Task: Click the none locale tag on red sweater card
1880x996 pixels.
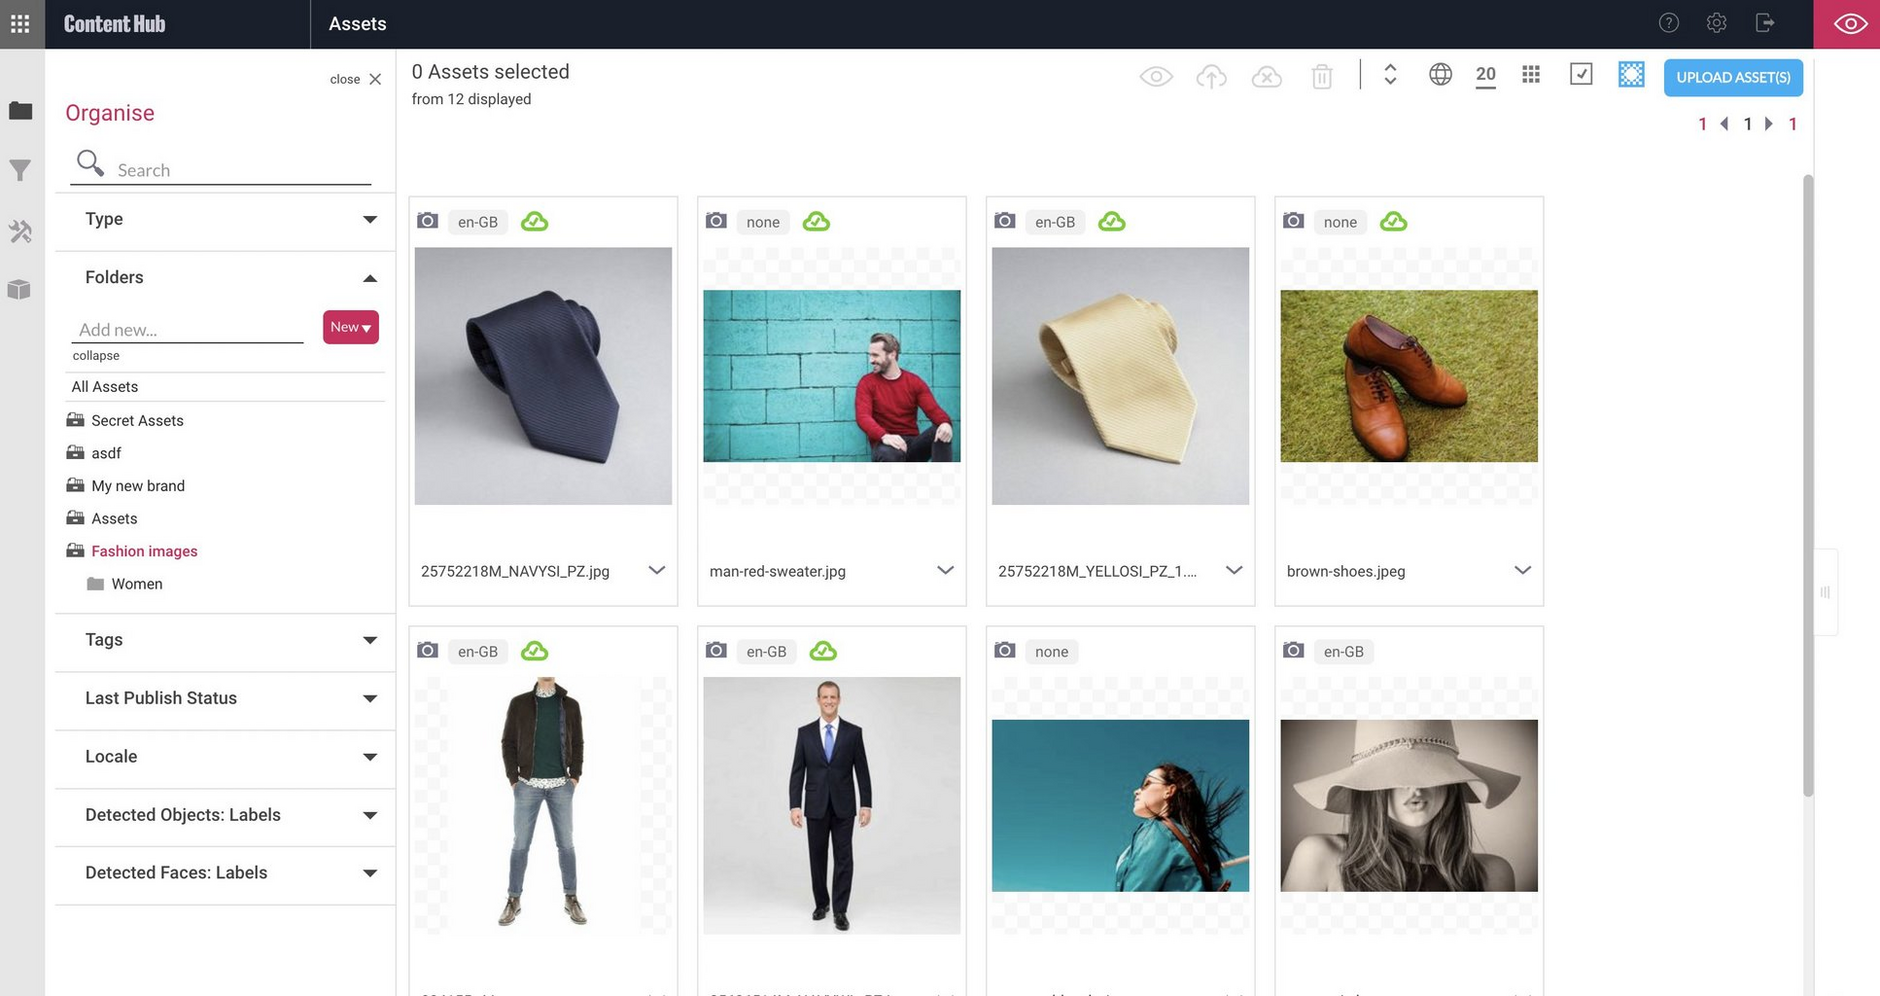Action: pyautogui.click(x=763, y=222)
